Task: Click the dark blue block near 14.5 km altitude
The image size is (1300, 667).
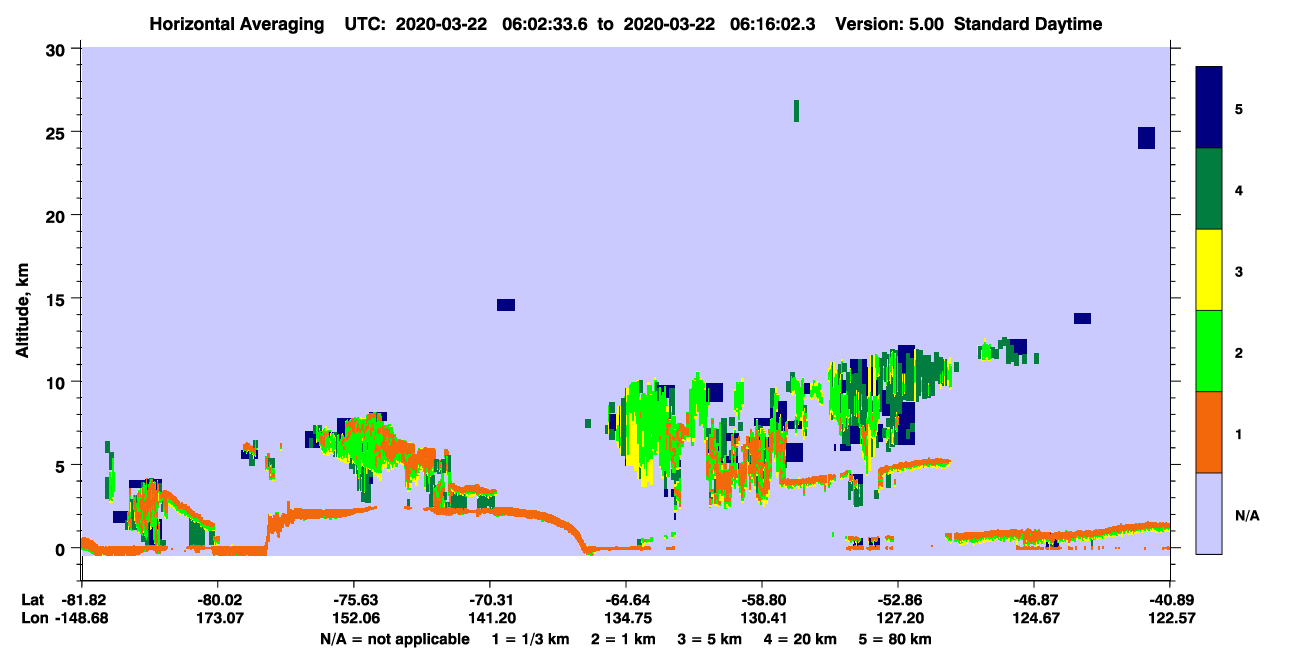Action: click(506, 305)
